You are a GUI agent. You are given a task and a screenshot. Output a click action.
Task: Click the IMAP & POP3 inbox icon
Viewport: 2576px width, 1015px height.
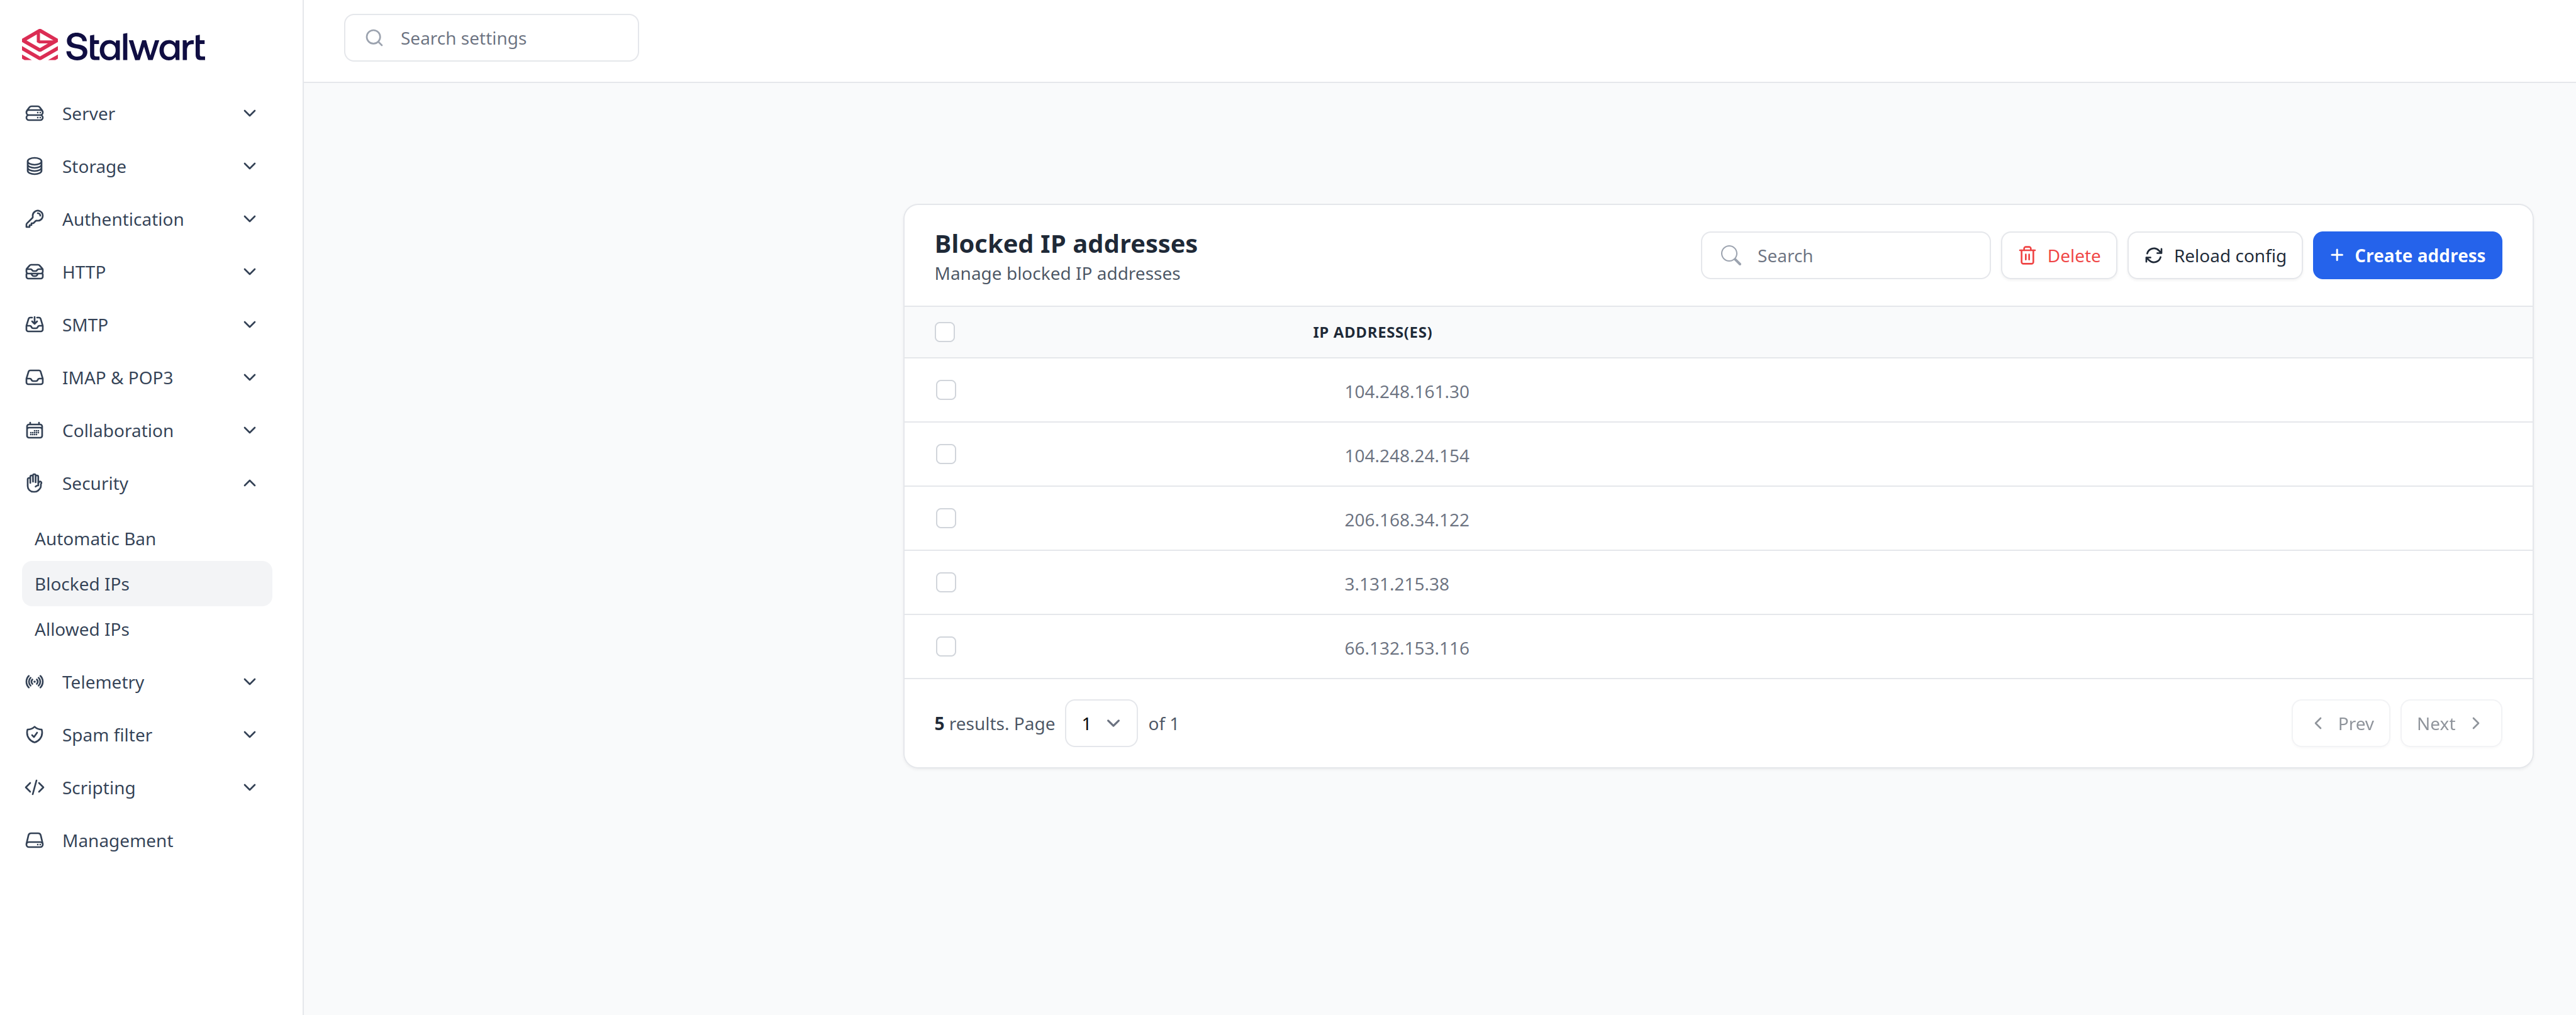pos(34,377)
